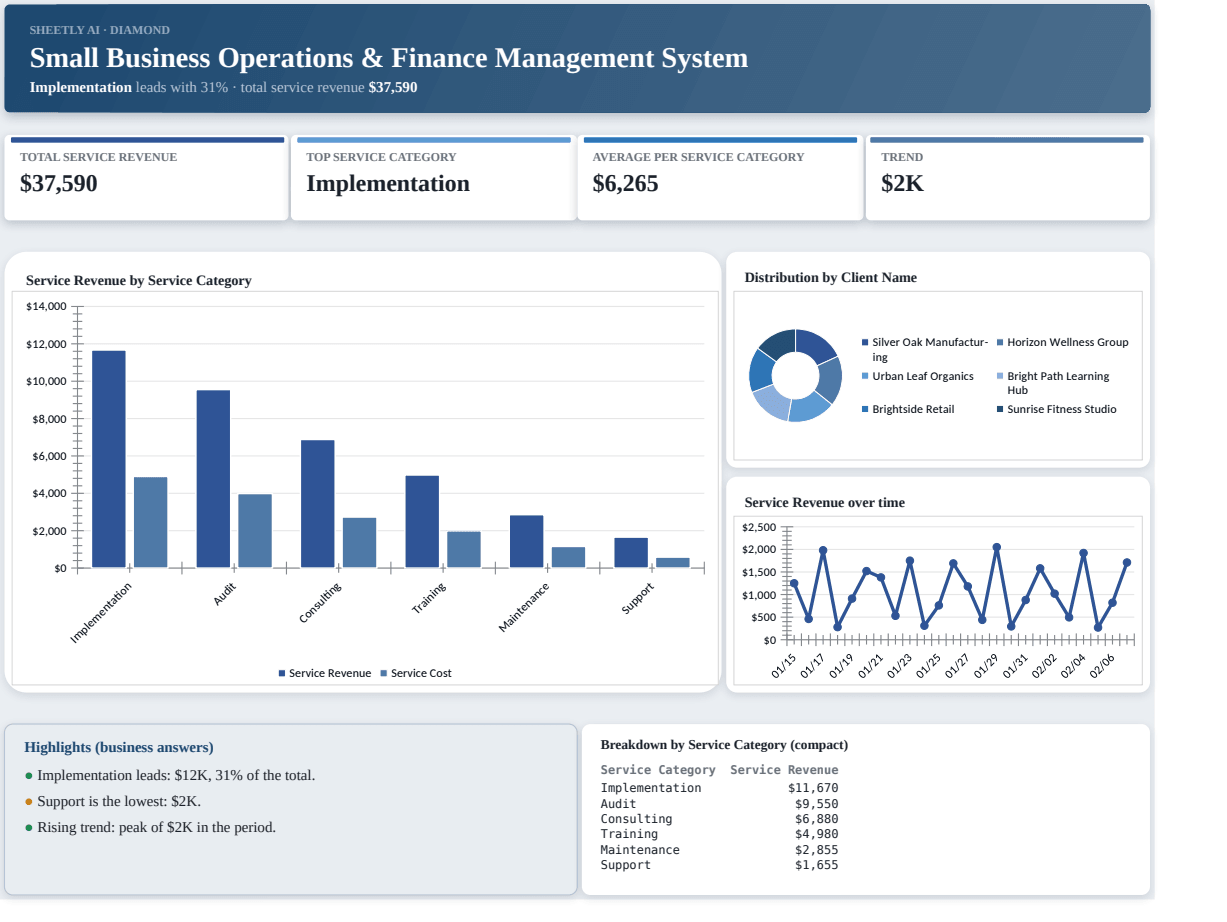Select the Implementation Service Cost bar
Image resolution: width=1227 pixels, height=922 pixels.
point(151,522)
